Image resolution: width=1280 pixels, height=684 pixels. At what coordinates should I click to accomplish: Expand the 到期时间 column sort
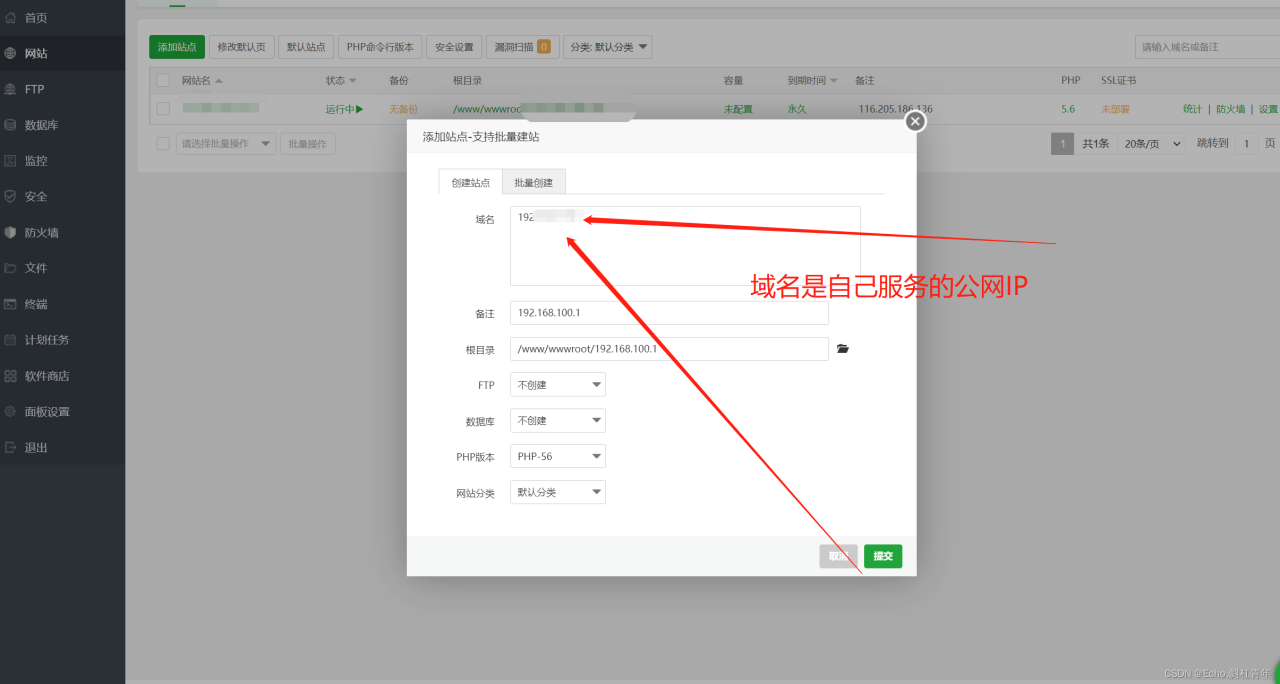click(834, 81)
